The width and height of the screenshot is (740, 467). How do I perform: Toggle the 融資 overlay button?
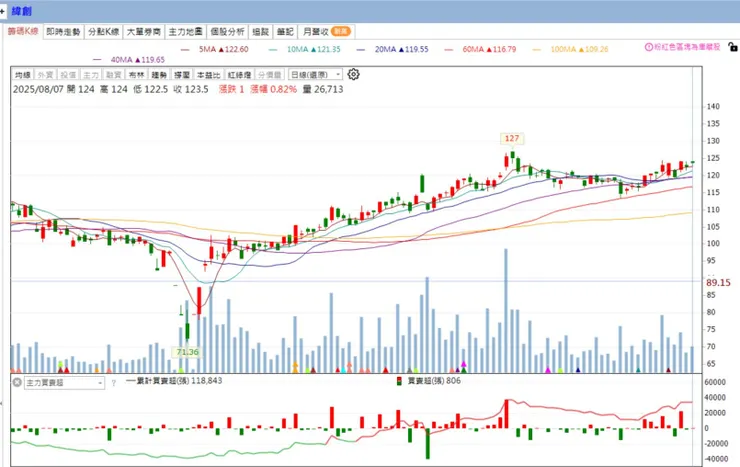pyautogui.click(x=113, y=75)
